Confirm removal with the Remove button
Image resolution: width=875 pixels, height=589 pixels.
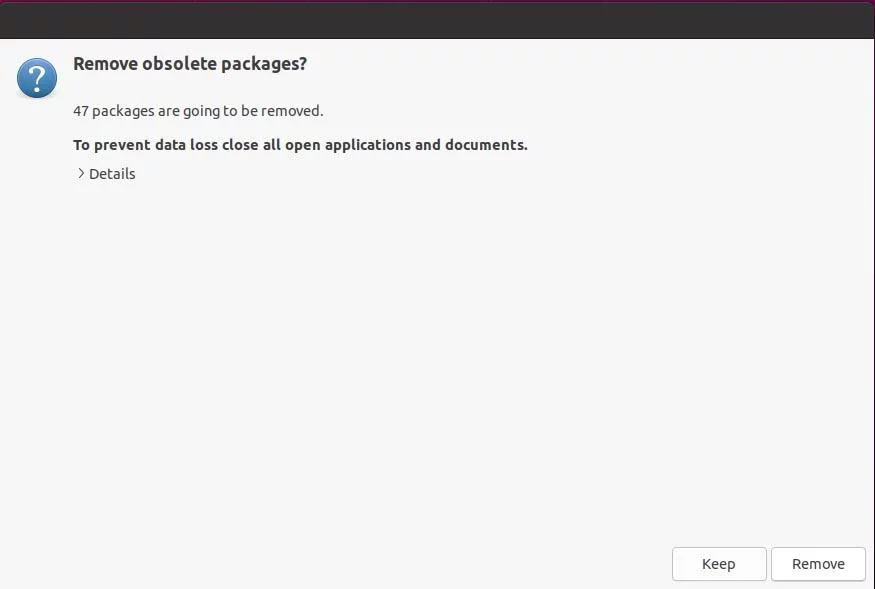(x=818, y=564)
